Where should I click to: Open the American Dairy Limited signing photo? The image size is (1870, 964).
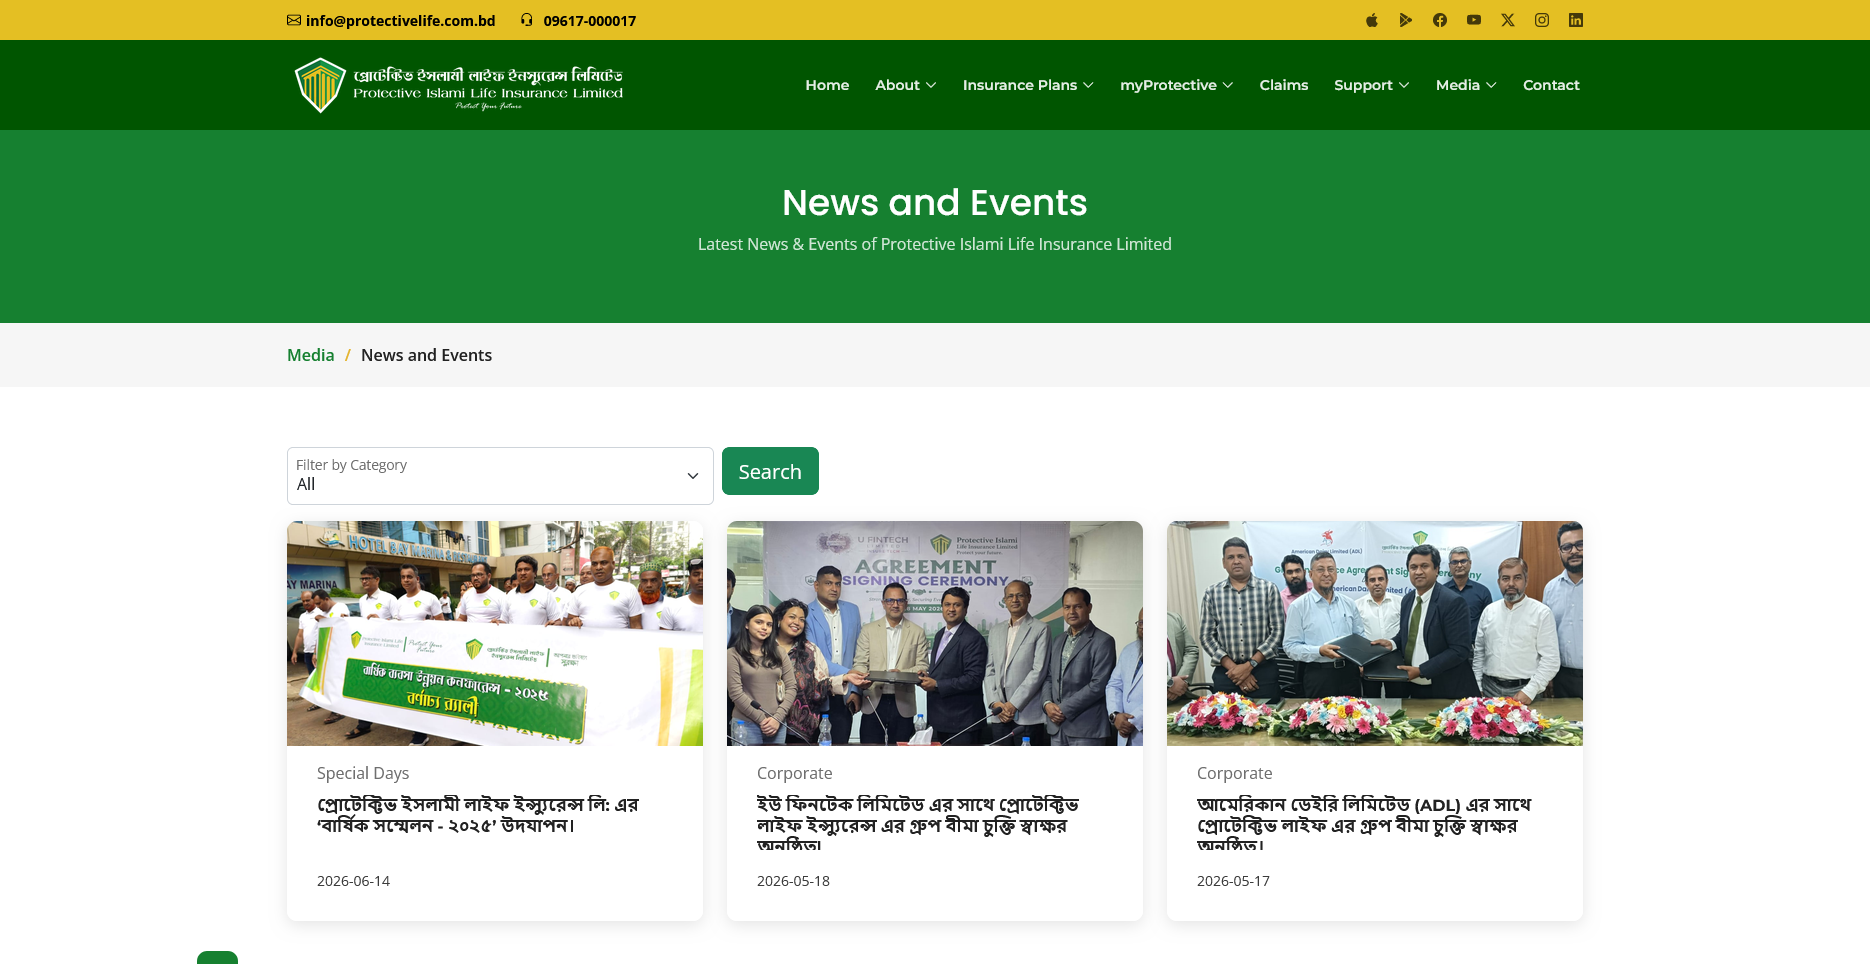point(1375,633)
